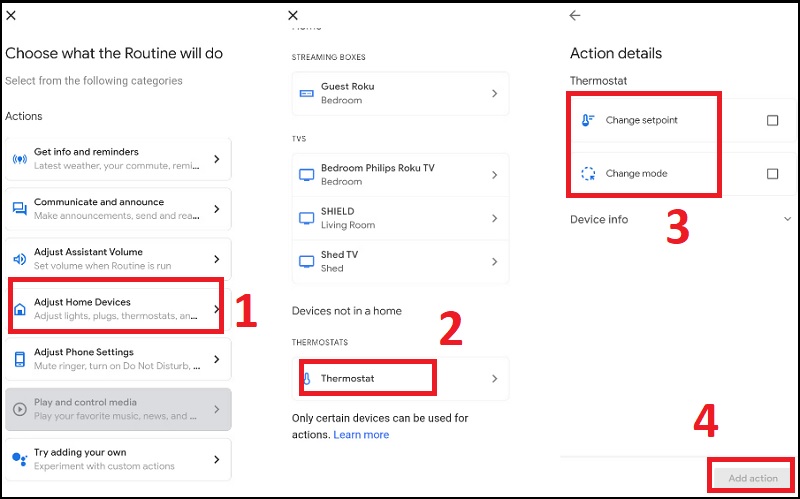Screen dimensions: 800x499
Task: Open Adjust Home Devices chevron
Action: [217, 309]
